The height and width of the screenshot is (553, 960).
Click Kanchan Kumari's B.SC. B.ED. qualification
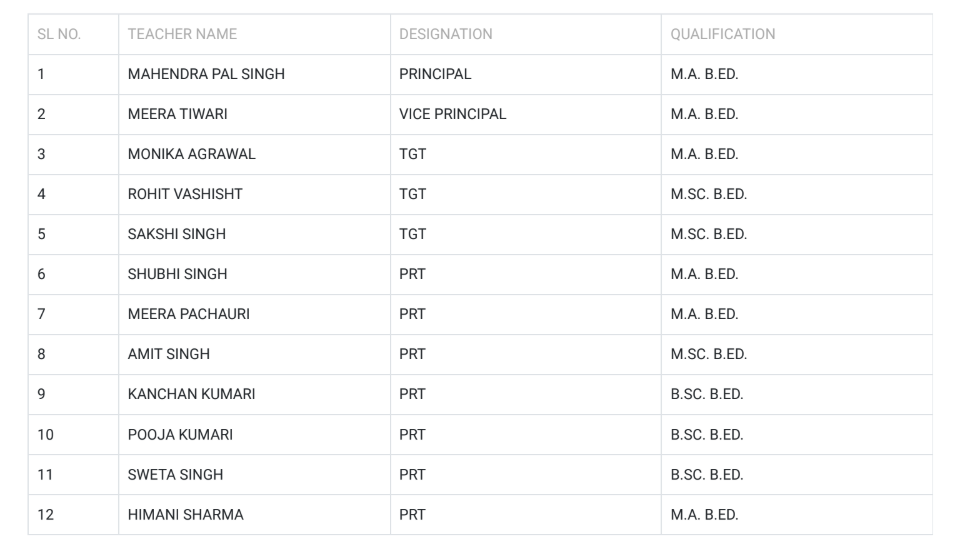(x=706, y=394)
